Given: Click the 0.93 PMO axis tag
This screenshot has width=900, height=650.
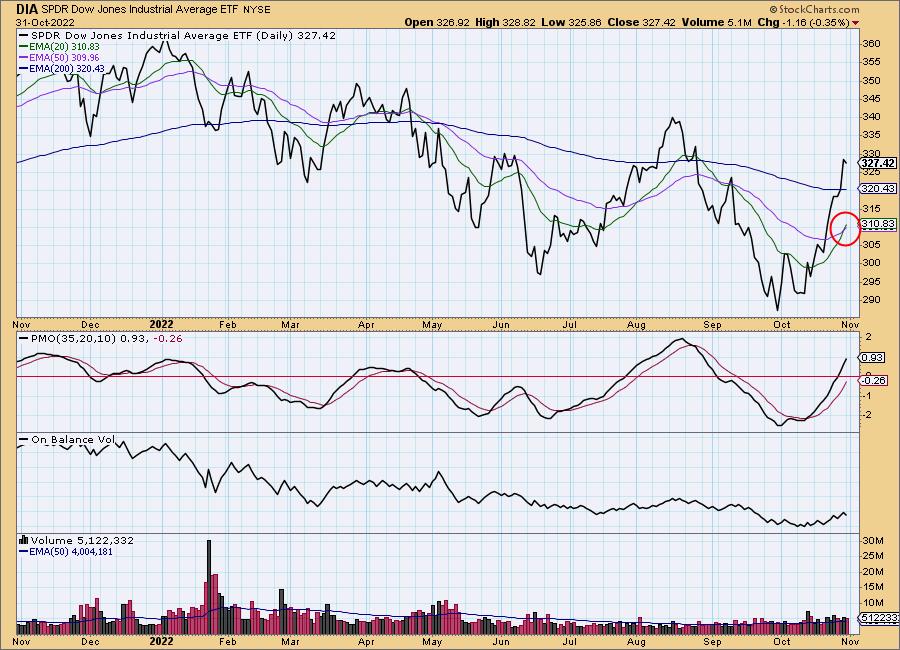Looking at the screenshot, I should 872,357.
